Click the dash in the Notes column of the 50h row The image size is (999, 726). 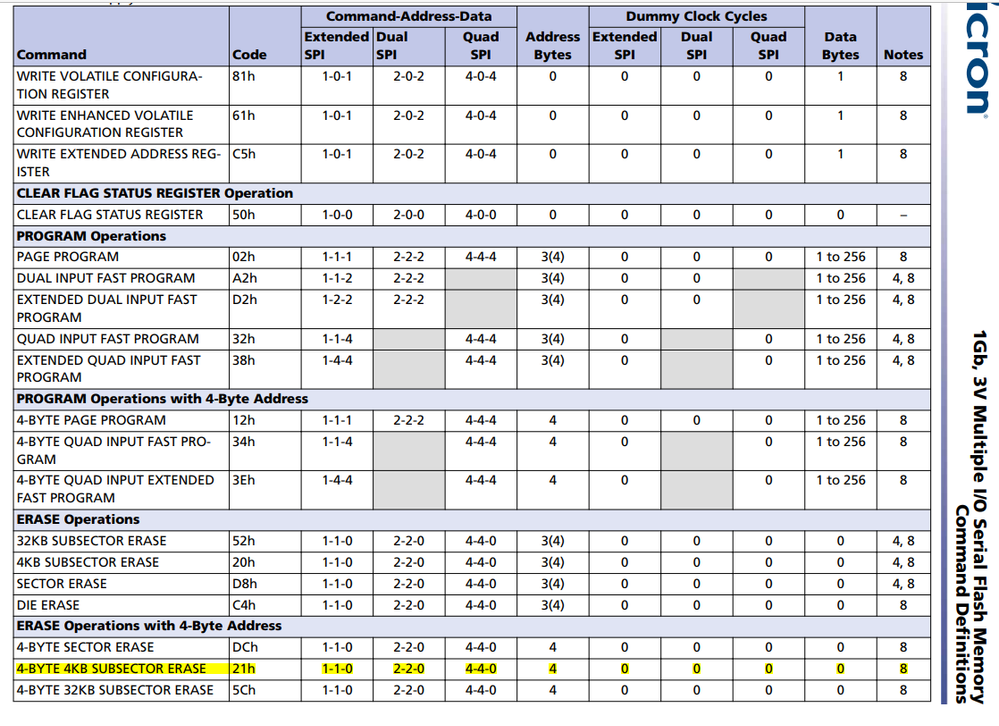[x=903, y=216]
